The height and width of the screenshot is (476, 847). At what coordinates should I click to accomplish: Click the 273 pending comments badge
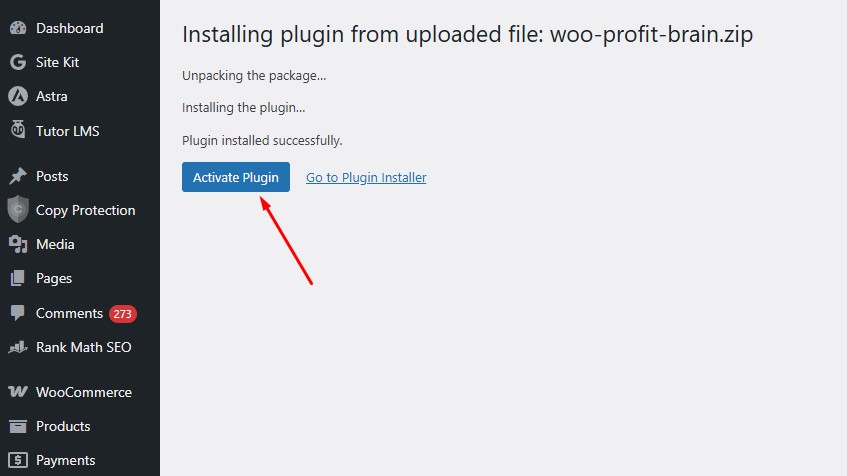coord(123,313)
